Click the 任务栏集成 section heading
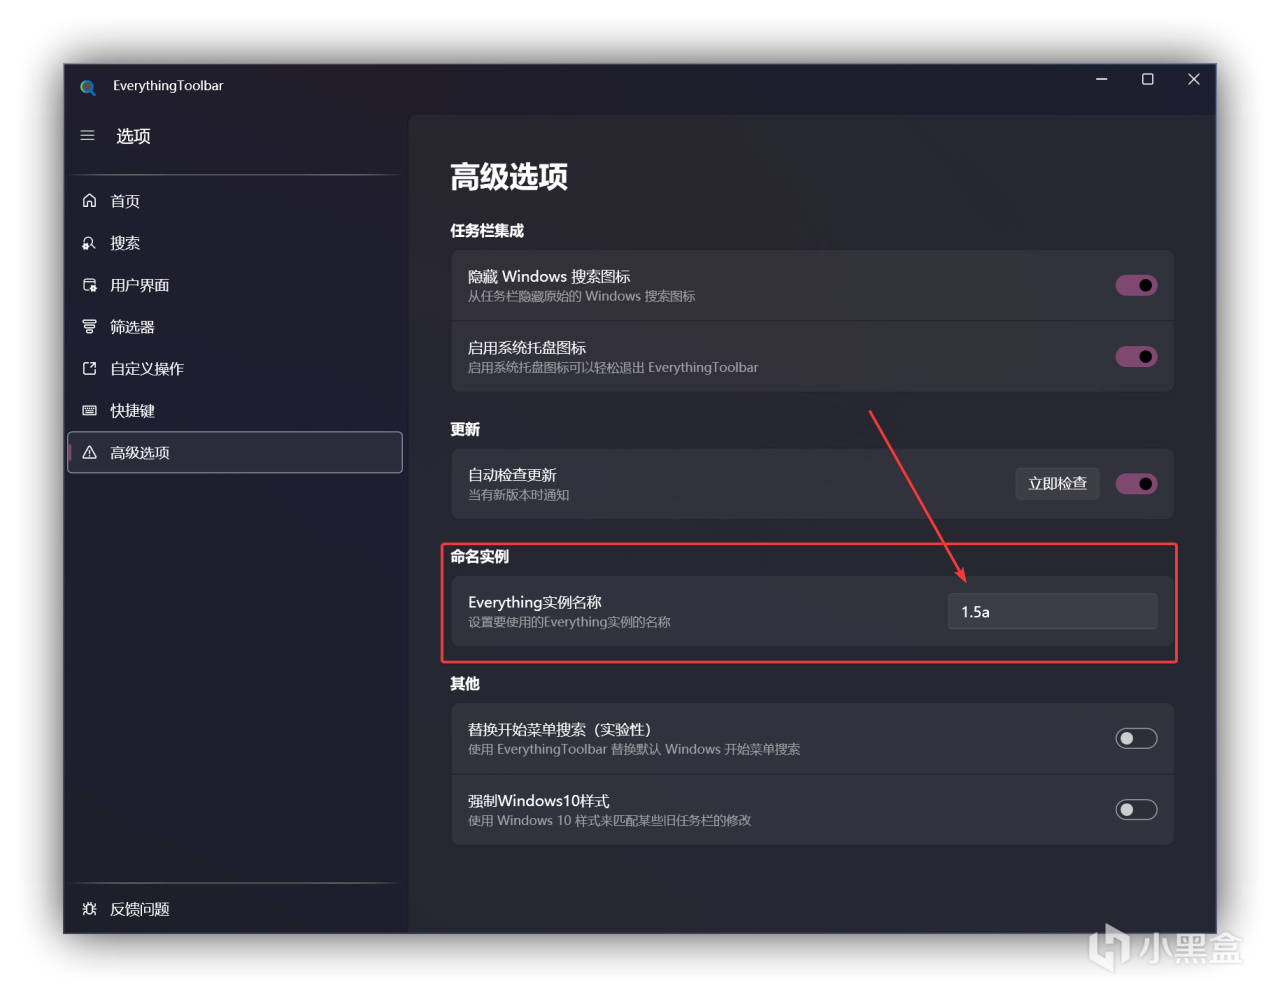The height and width of the screenshot is (997, 1280). [487, 231]
